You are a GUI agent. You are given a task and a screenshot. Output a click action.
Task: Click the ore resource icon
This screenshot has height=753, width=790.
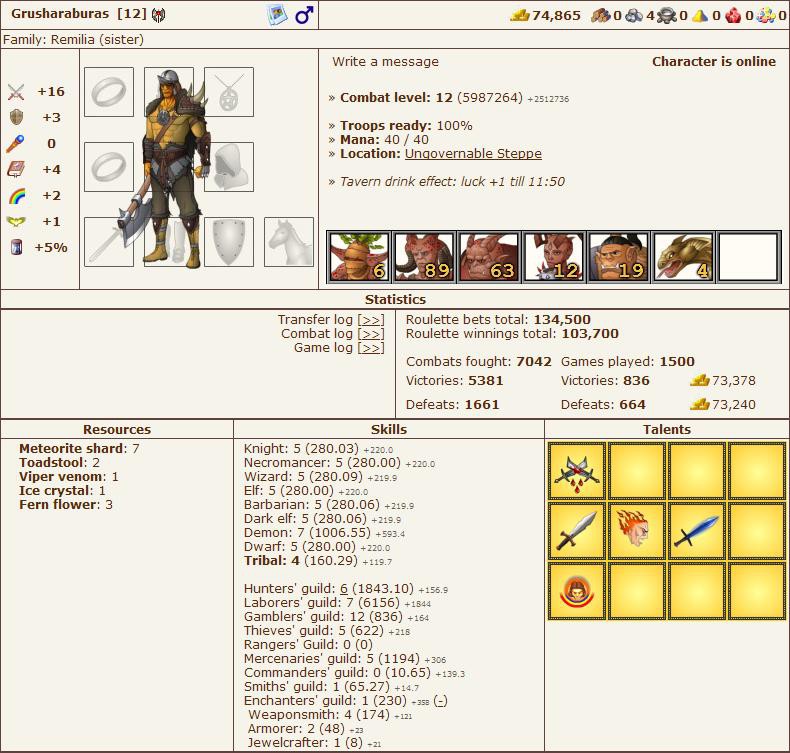click(634, 16)
